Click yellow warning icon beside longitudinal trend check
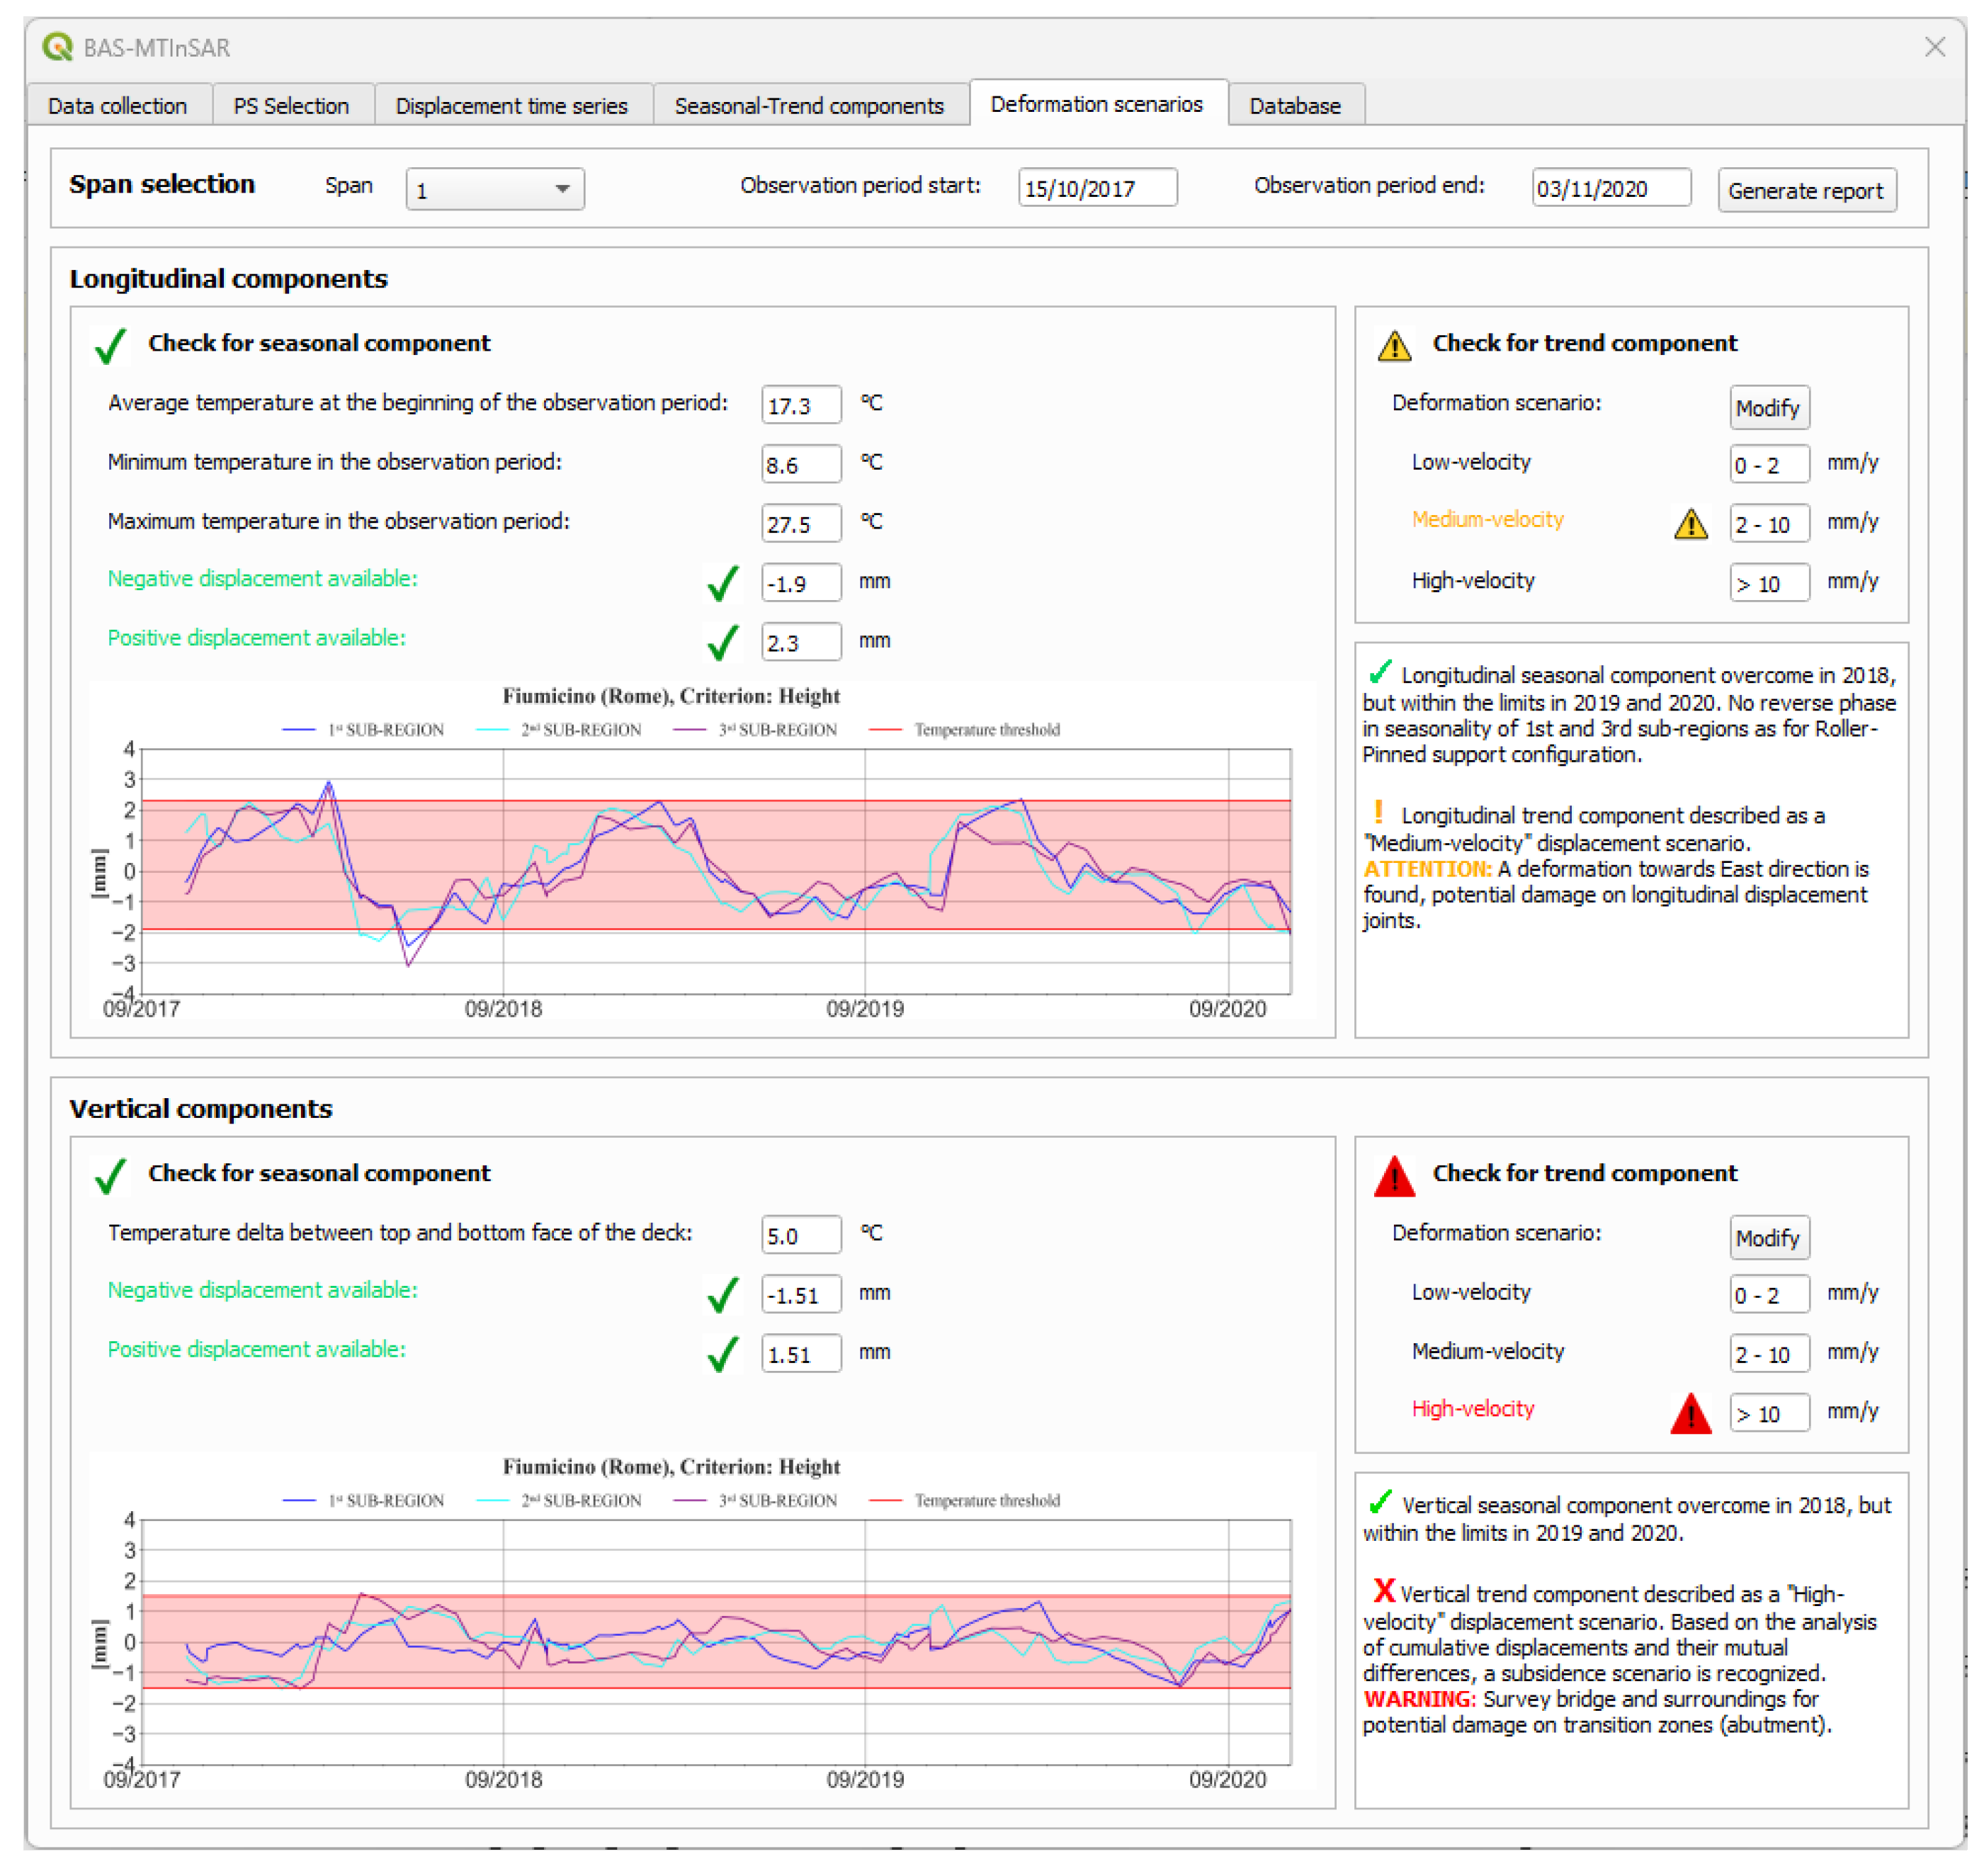This screenshot has height=1876, width=1984. coord(1394,346)
